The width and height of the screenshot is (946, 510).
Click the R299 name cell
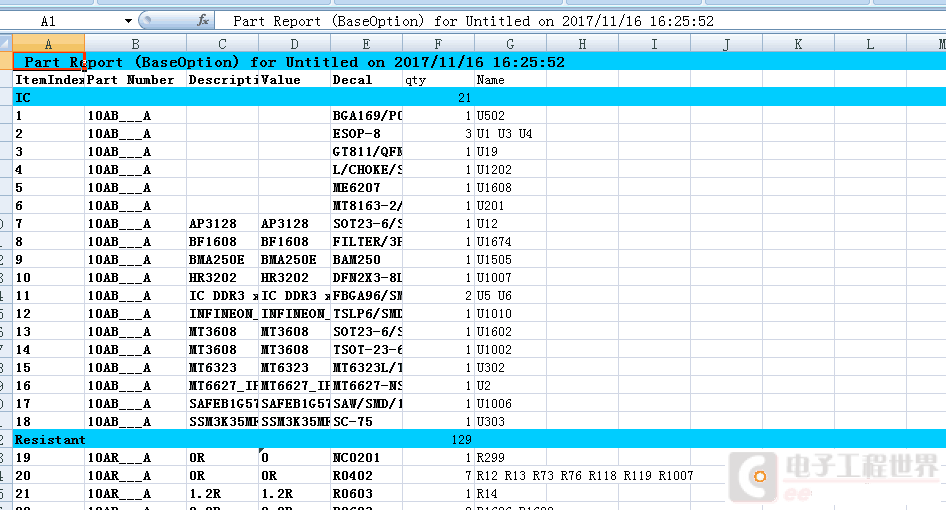(x=510, y=457)
